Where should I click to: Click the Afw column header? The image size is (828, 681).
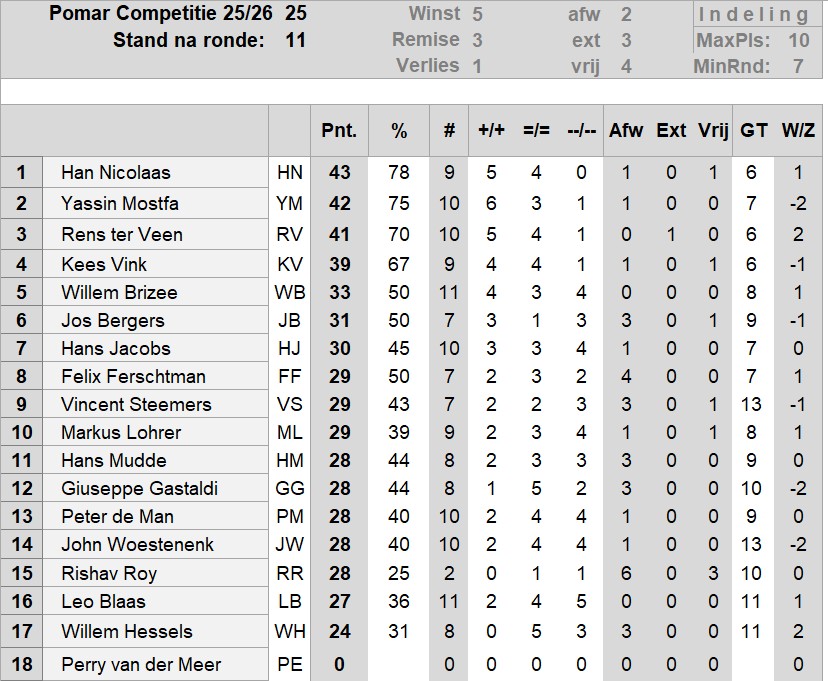626,130
